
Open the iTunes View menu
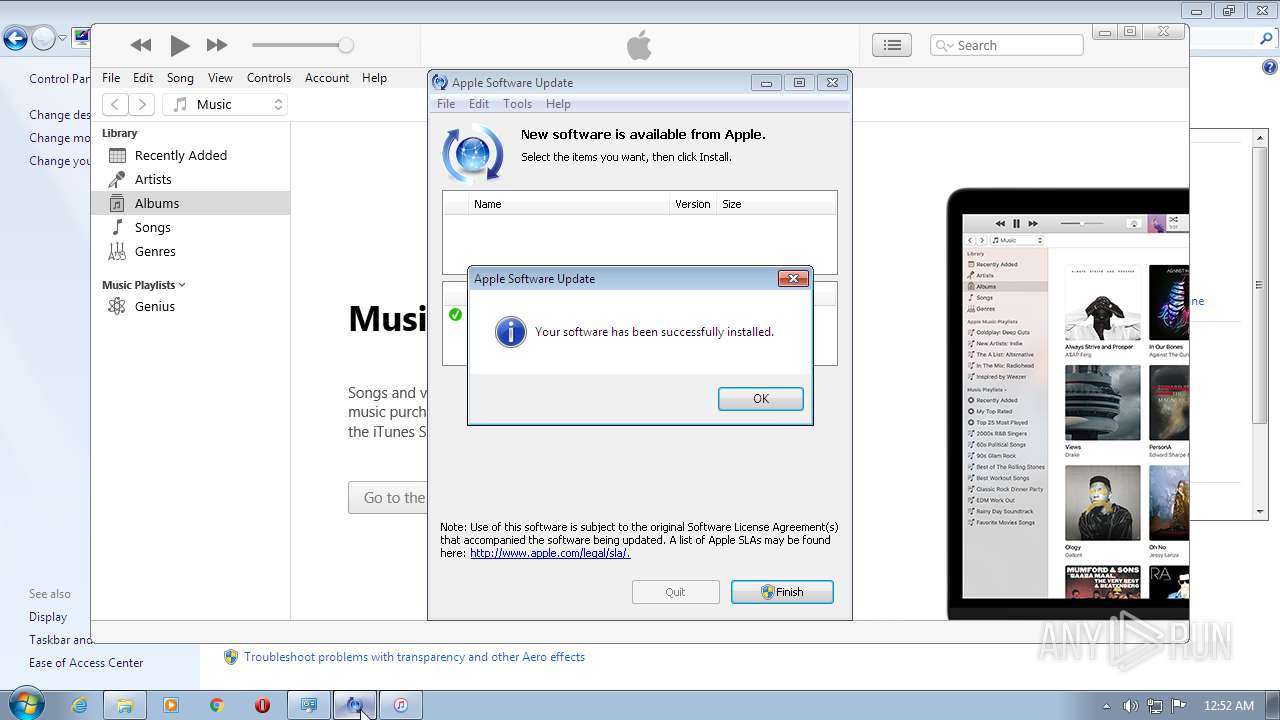pyautogui.click(x=220, y=78)
